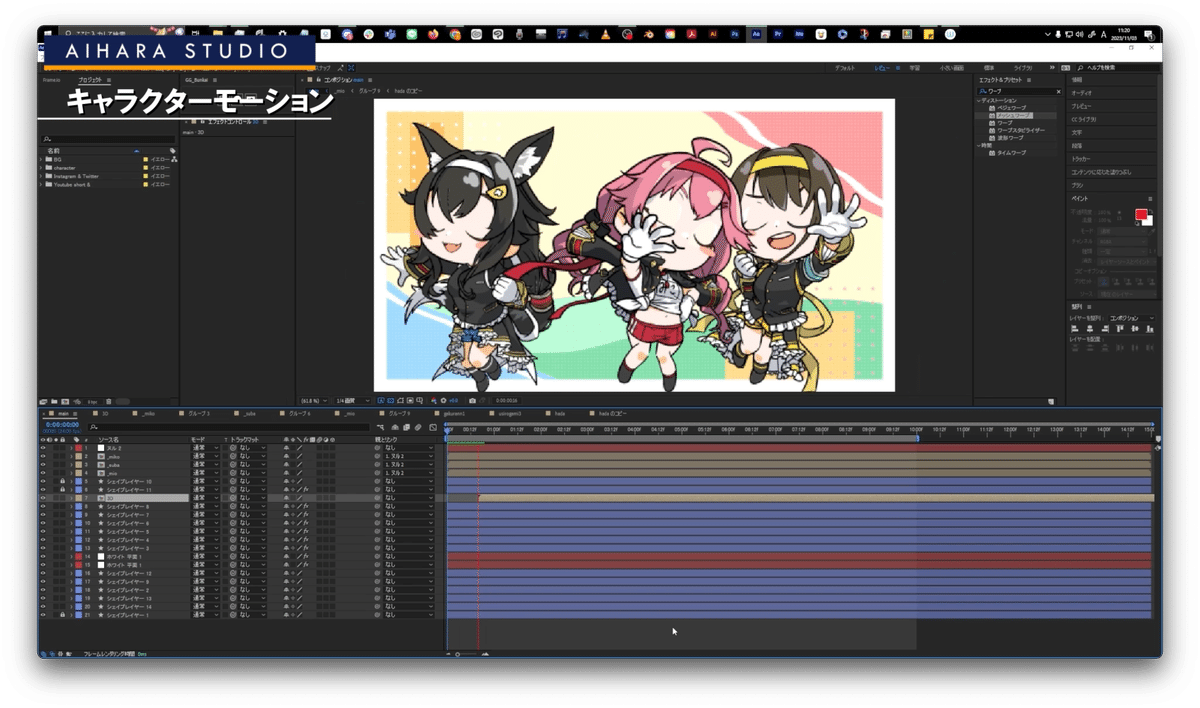This screenshot has width=1200, height=708.
Task: Unlock the シェイプレイヤー 1 layer
Action: (63, 615)
